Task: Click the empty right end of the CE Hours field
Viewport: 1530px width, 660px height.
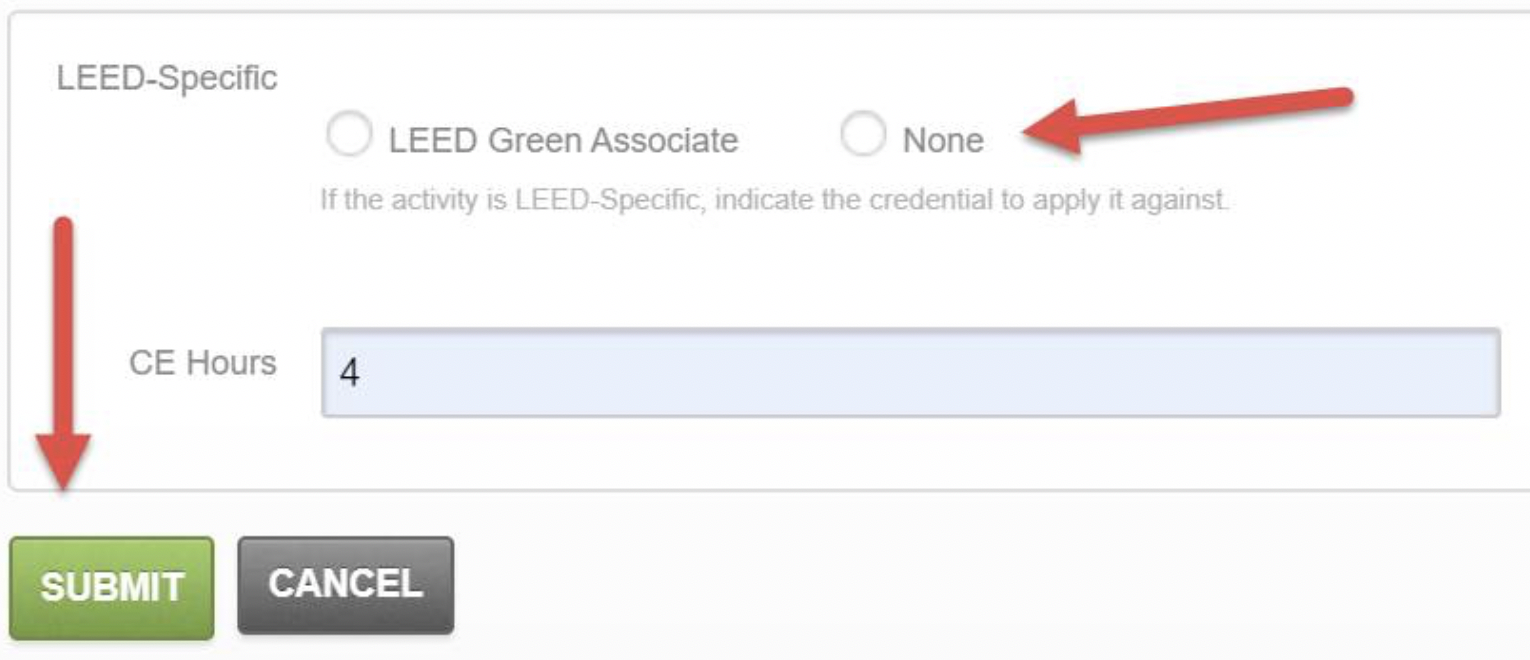Action: tap(1440, 372)
